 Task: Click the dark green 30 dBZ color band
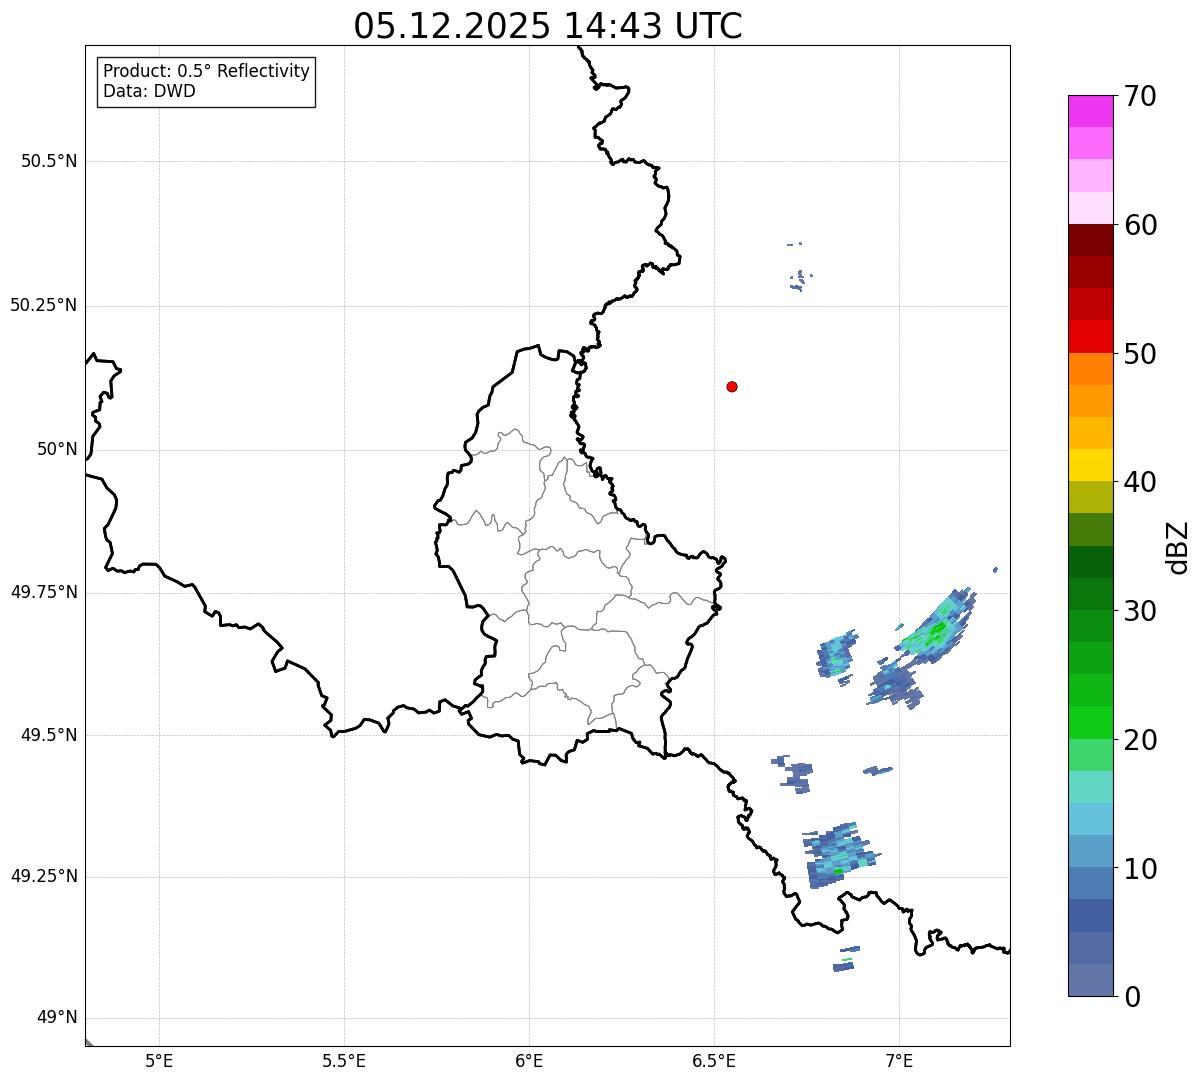coord(1090,594)
